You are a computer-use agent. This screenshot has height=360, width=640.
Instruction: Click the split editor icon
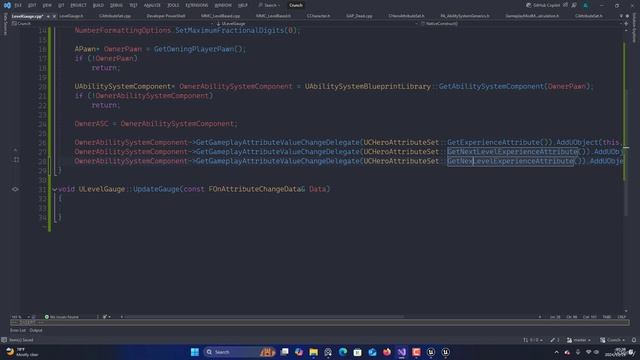[x=626, y=24]
